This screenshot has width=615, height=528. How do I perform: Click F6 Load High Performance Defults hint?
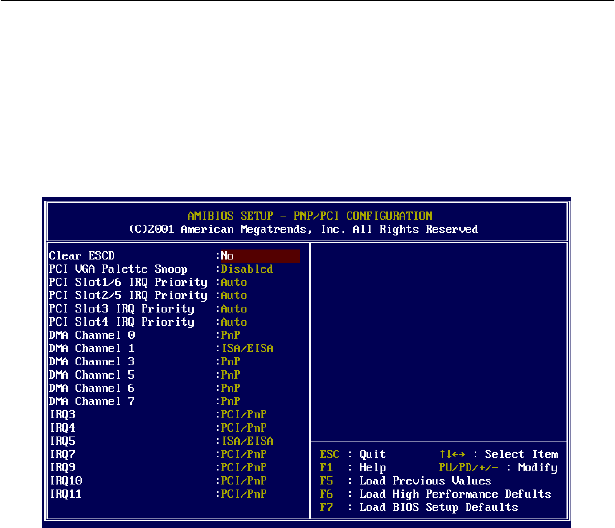(x=435, y=494)
